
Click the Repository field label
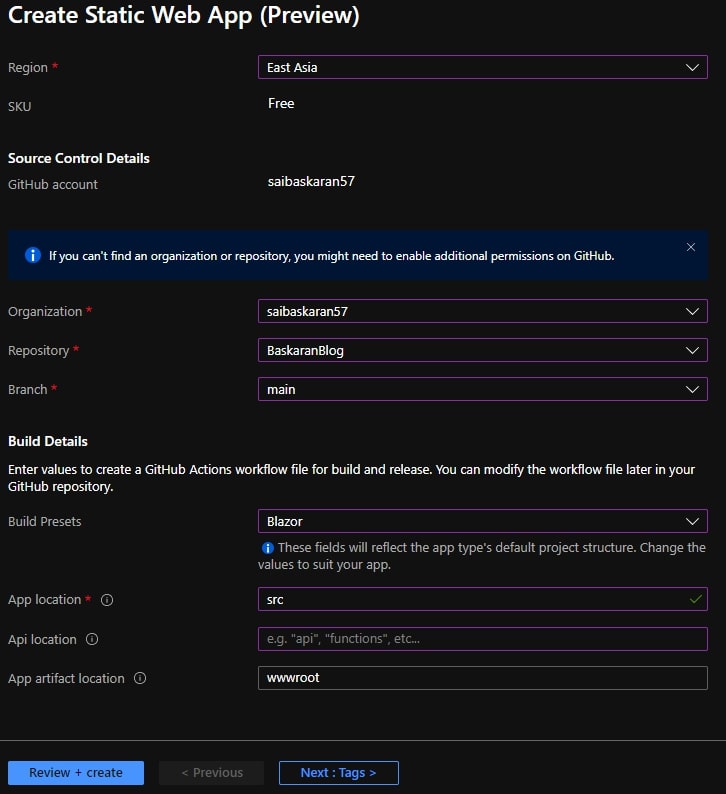(x=38, y=350)
